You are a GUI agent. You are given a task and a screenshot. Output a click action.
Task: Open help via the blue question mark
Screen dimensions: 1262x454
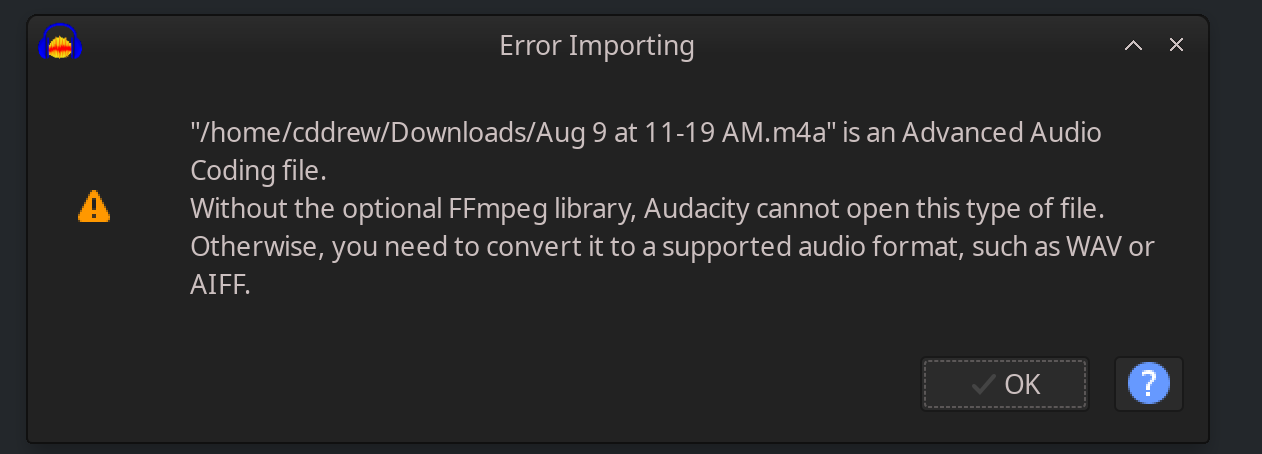click(1149, 384)
